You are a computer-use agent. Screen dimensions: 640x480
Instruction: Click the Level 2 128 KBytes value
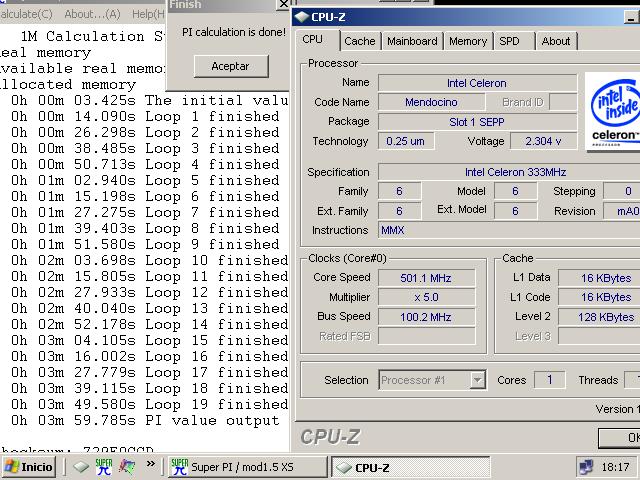(599, 317)
